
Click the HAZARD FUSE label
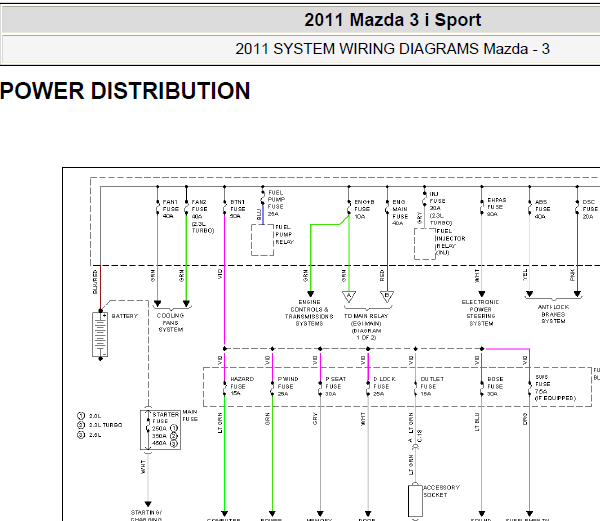click(x=241, y=386)
